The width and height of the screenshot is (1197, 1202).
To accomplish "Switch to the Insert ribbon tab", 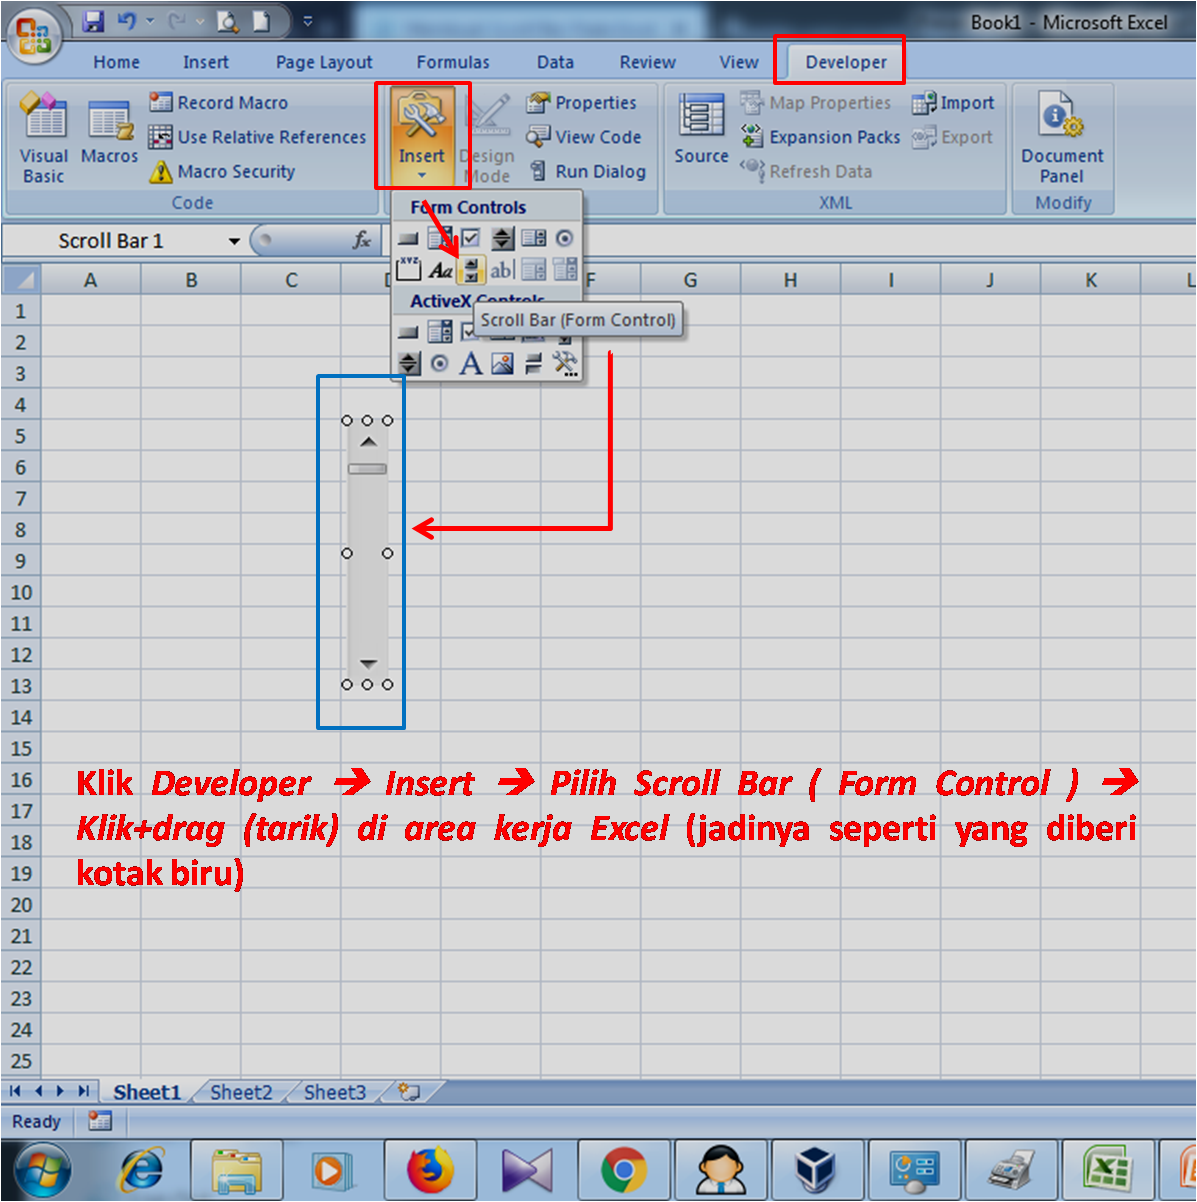I will 205,62.
